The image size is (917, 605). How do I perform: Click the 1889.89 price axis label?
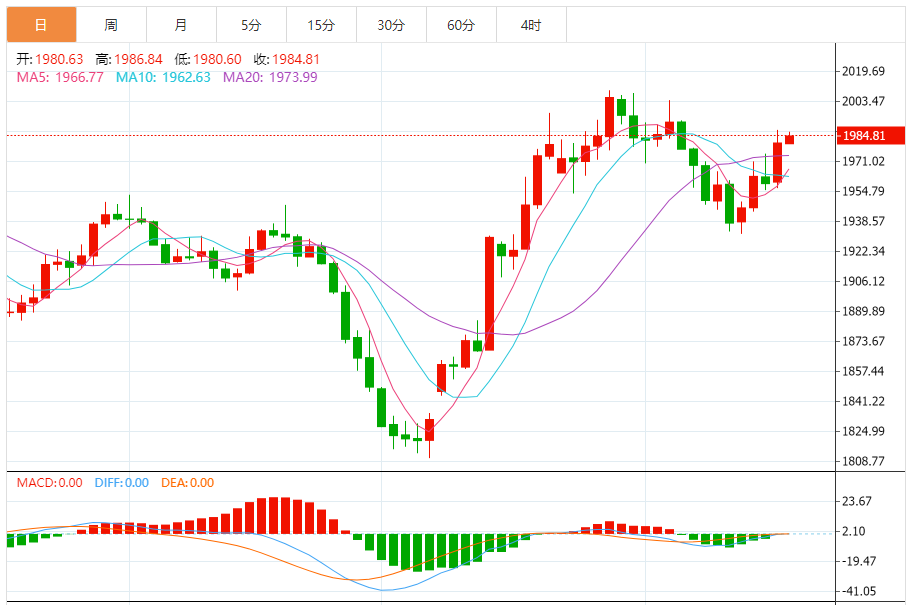(863, 311)
